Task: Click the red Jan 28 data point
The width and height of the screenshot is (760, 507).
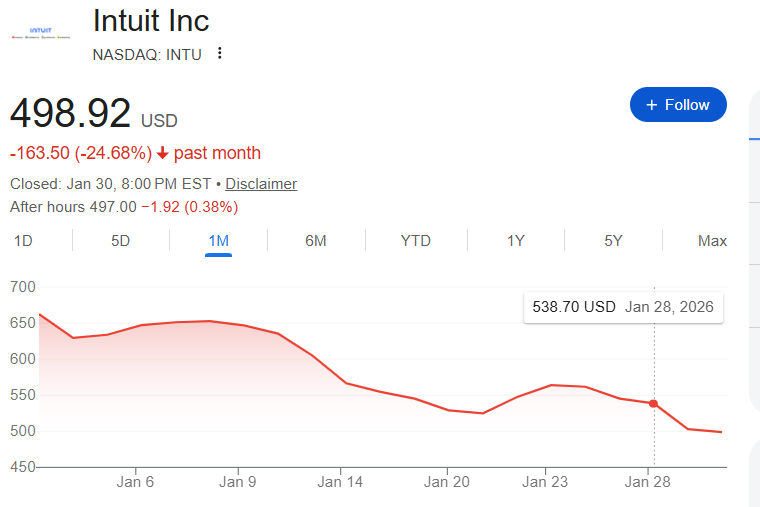Action: [654, 403]
